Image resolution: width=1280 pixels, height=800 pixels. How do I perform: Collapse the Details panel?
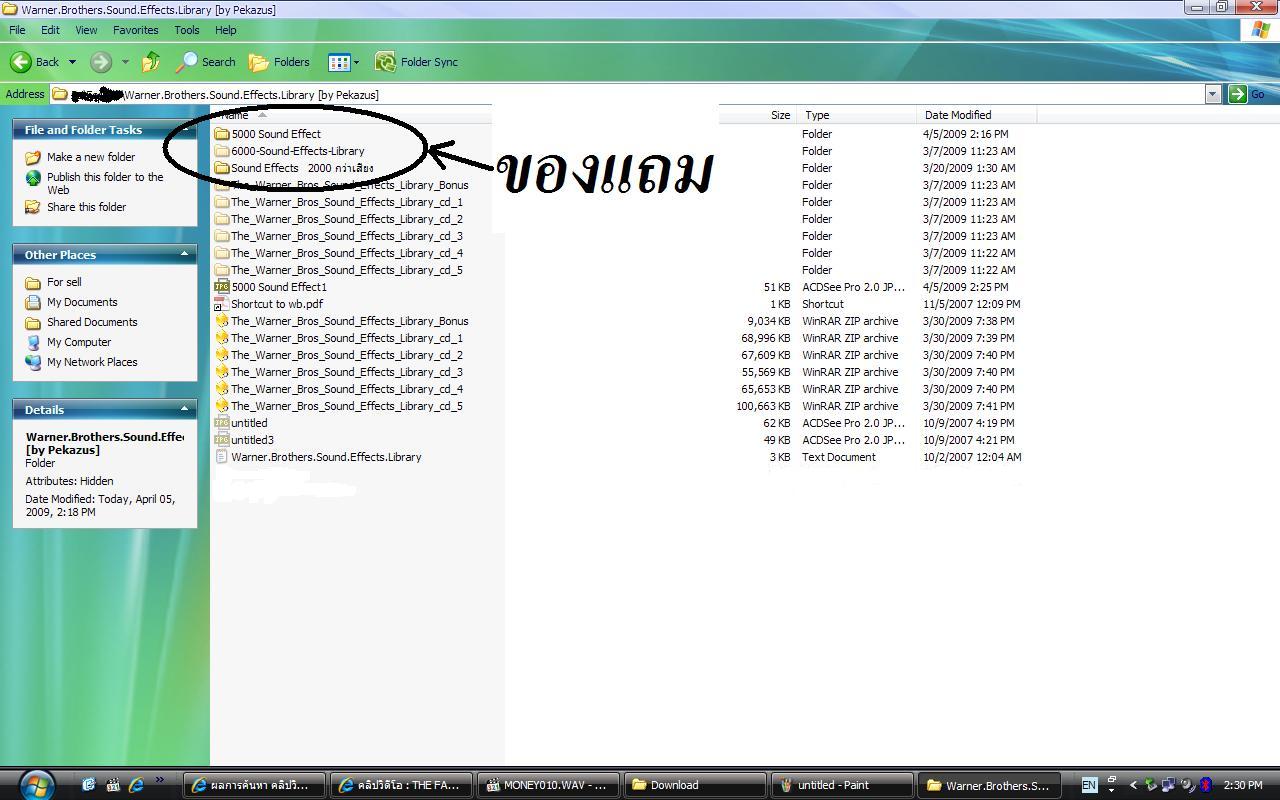pyautogui.click(x=184, y=409)
